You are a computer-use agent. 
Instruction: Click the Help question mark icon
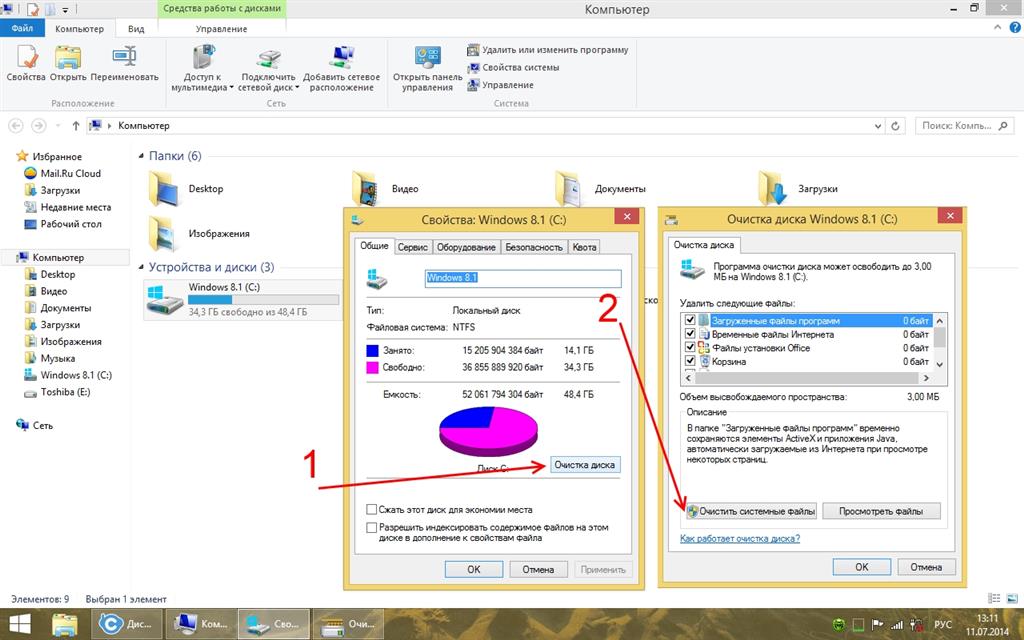pyautogui.click(x=1016, y=27)
